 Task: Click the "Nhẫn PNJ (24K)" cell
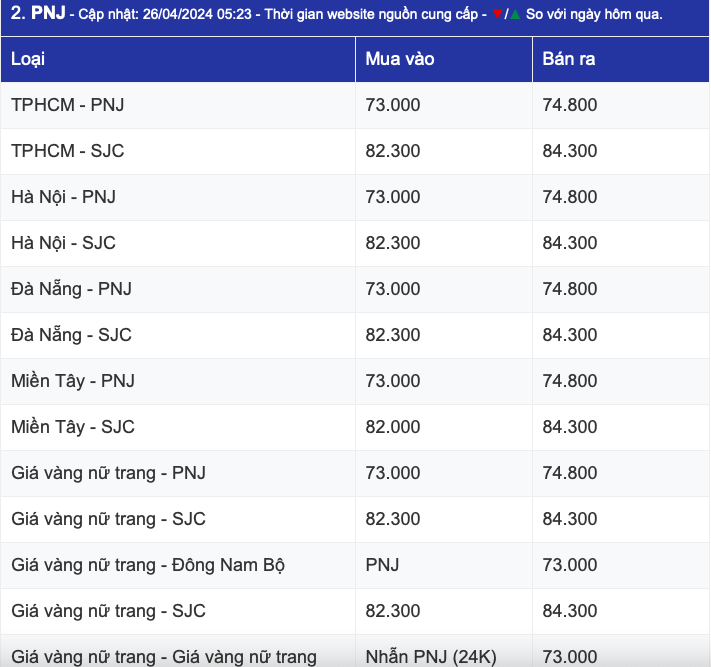point(431,657)
